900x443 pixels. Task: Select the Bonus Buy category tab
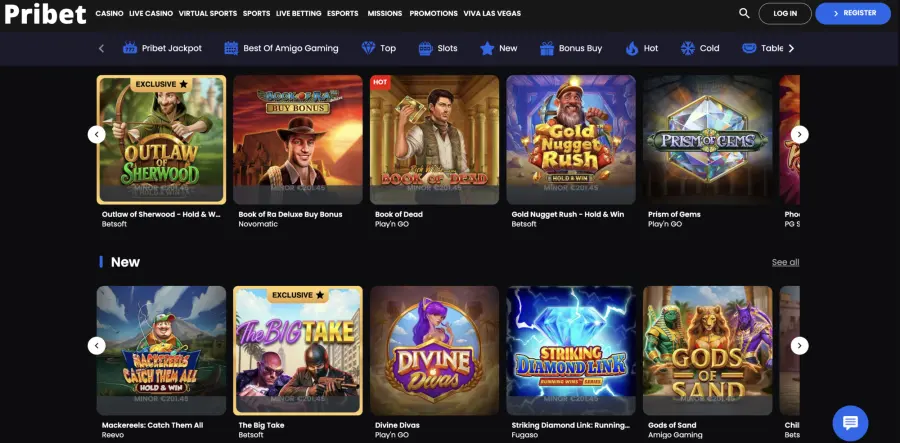[571, 48]
